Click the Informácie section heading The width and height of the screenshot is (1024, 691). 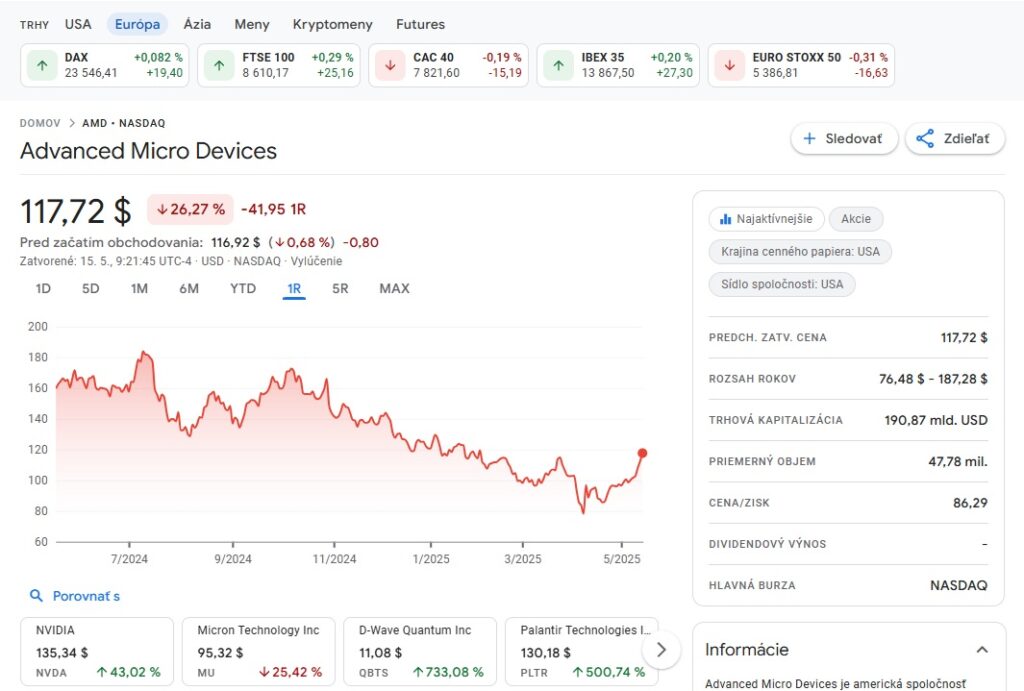point(746,649)
